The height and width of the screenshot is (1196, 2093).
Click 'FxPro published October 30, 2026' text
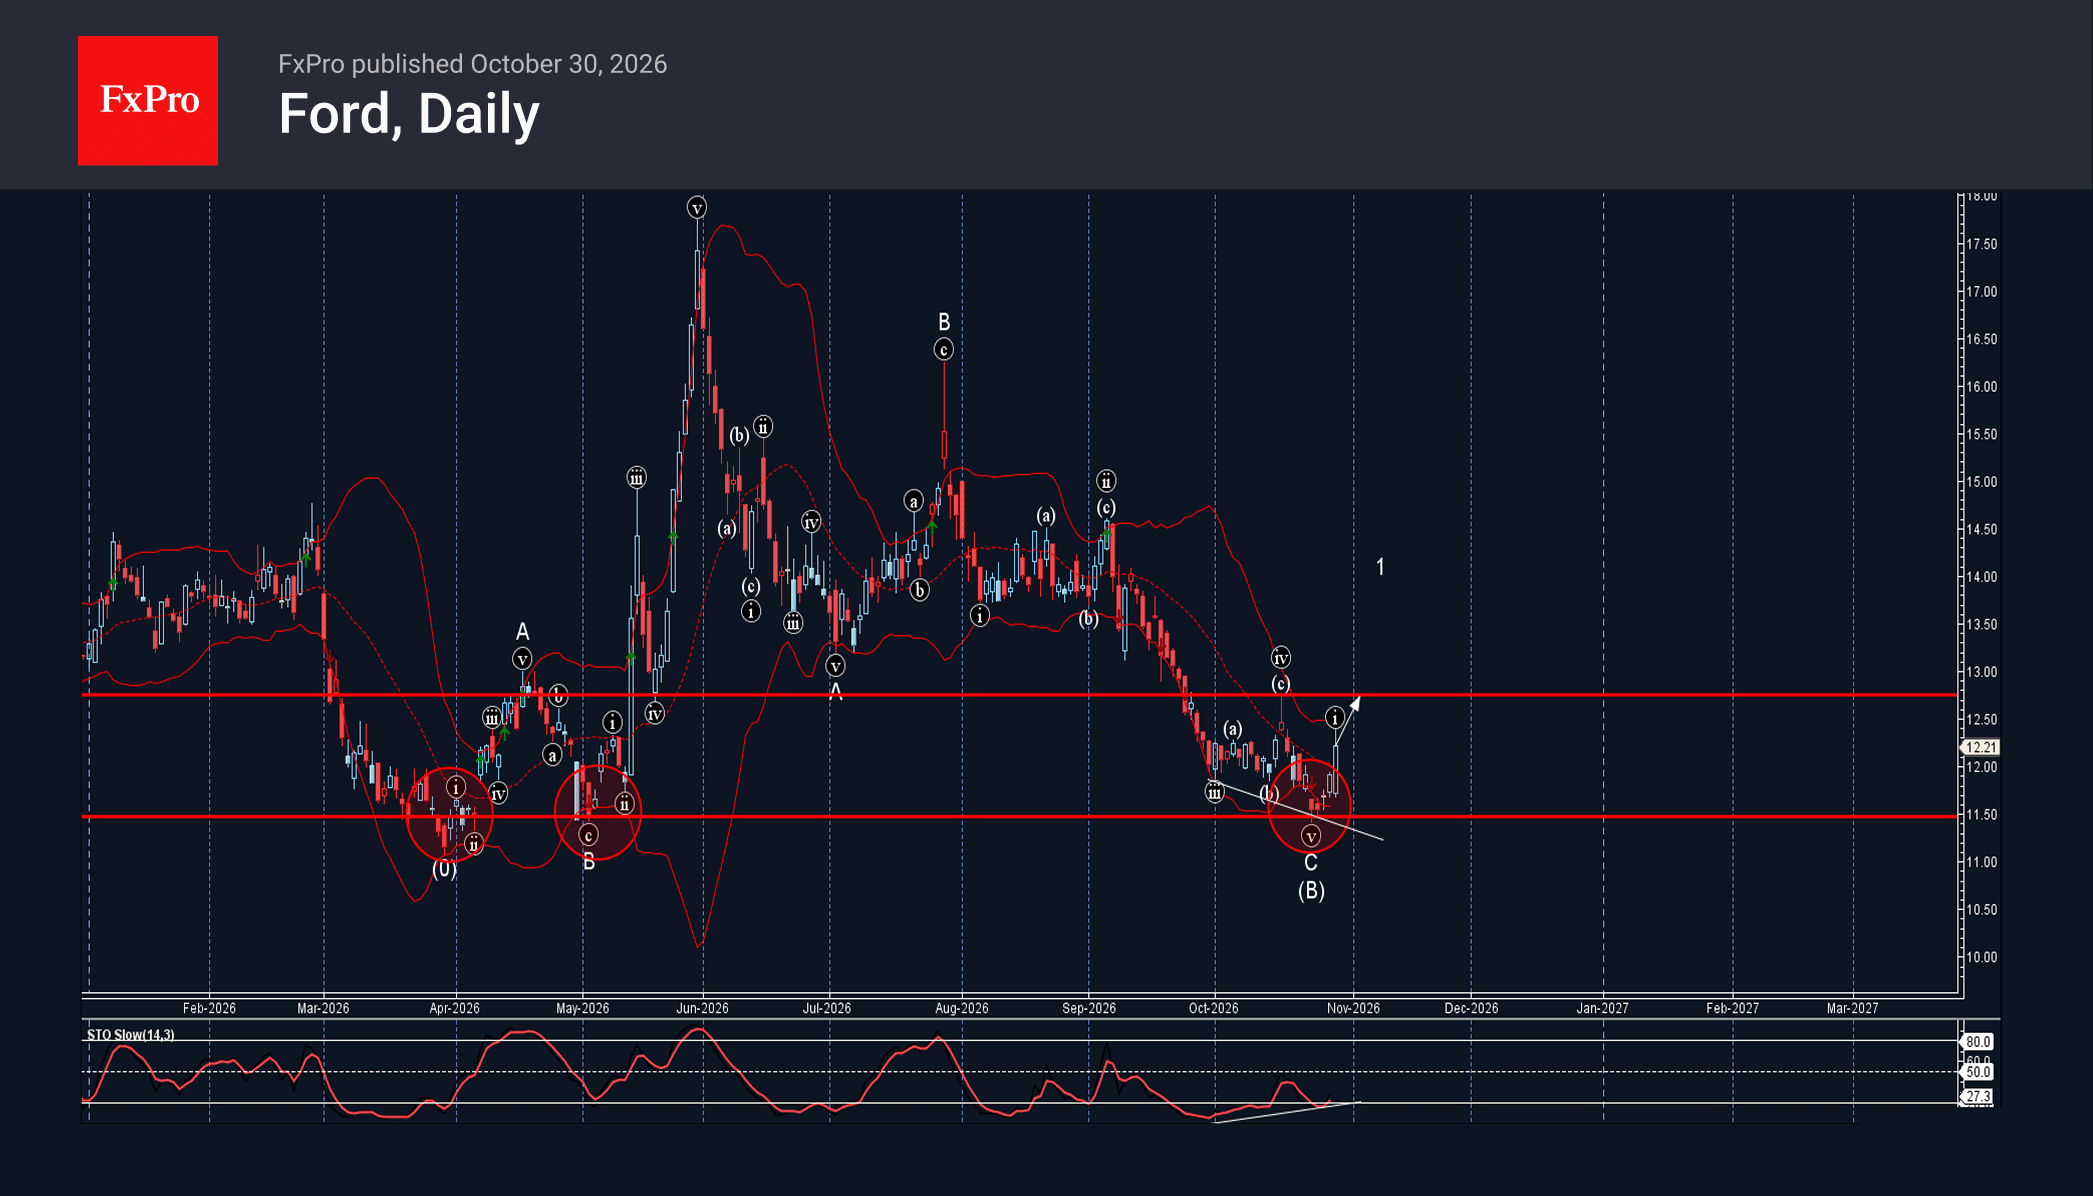pos(472,64)
